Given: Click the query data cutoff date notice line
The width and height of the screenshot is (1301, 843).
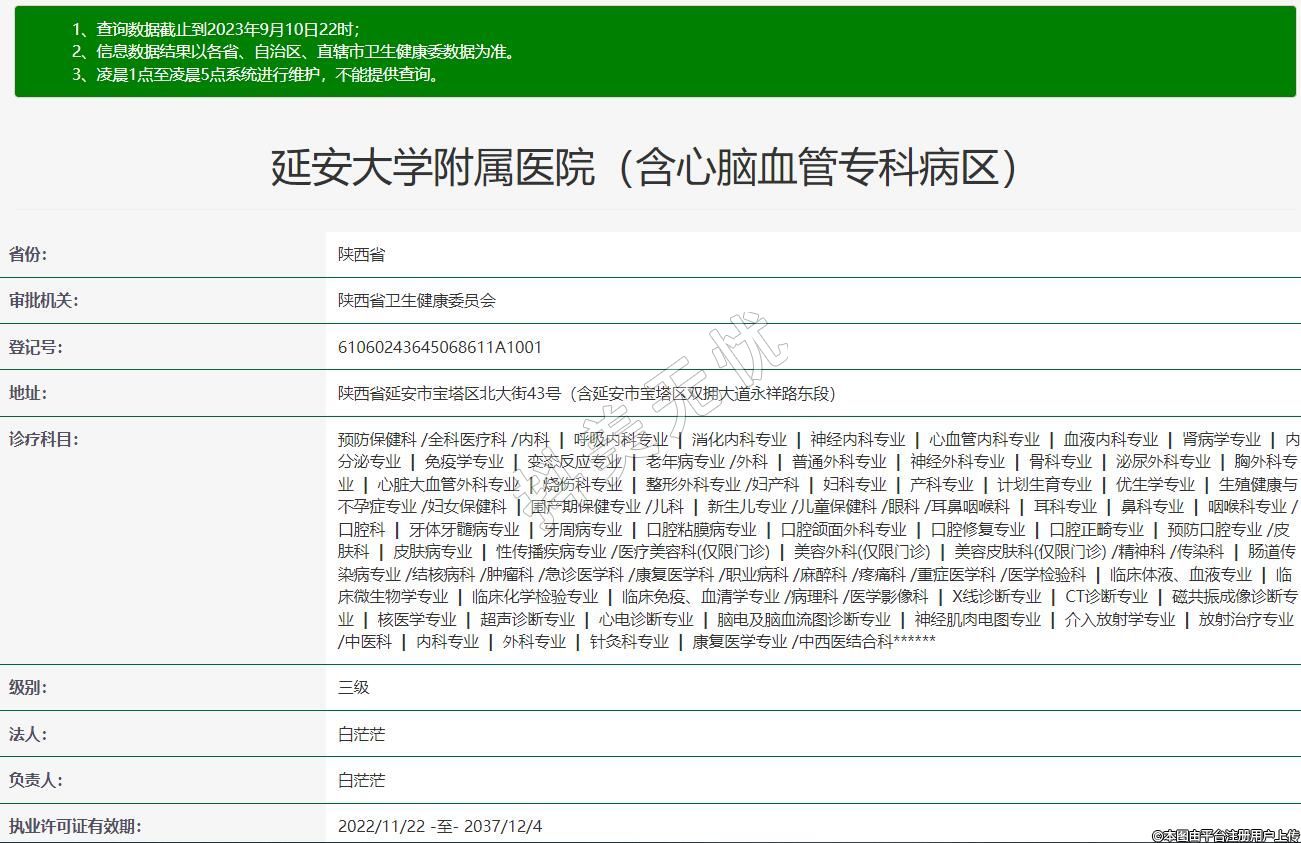Looking at the screenshot, I should pyautogui.click(x=216, y=29).
